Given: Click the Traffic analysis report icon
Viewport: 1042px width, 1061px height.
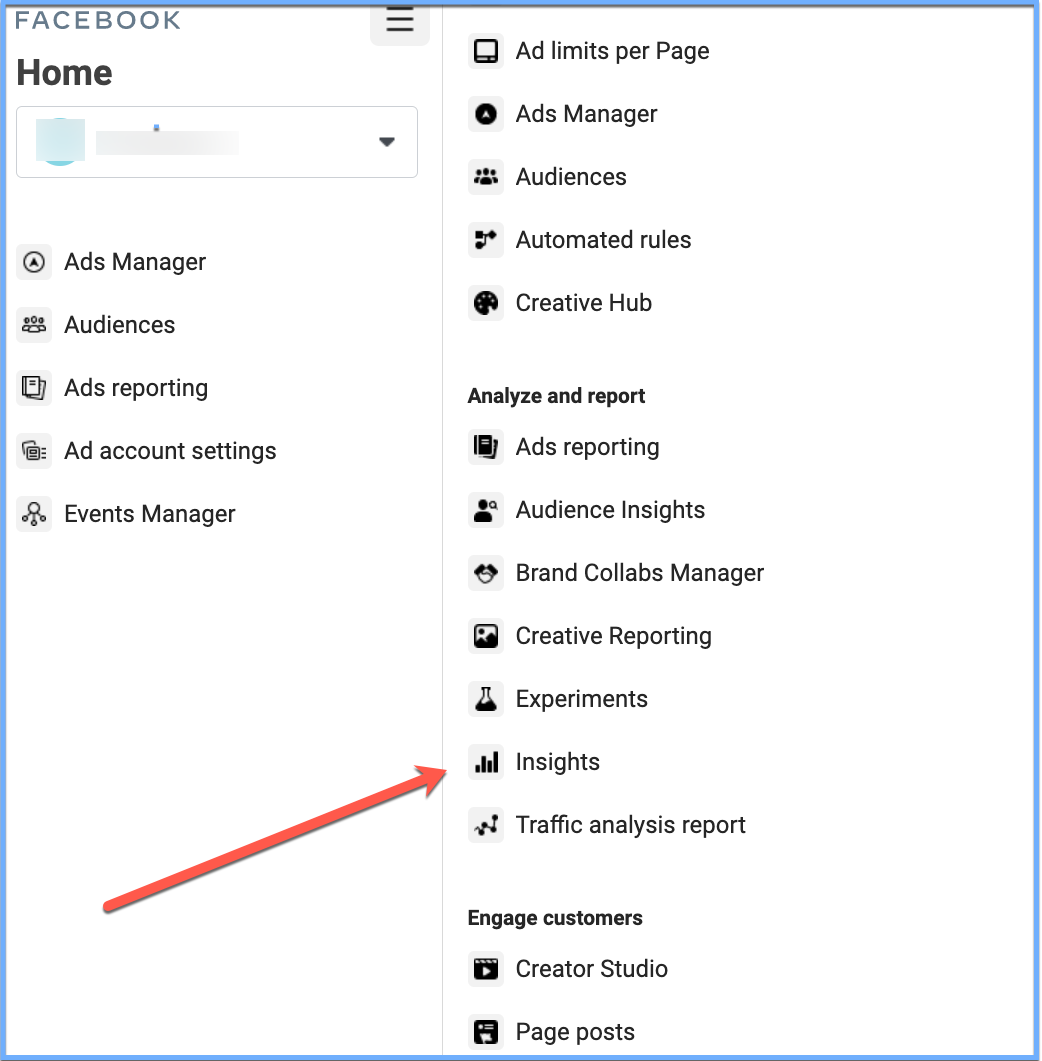Looking at the screenshot, I should click(x=486, y=824).
